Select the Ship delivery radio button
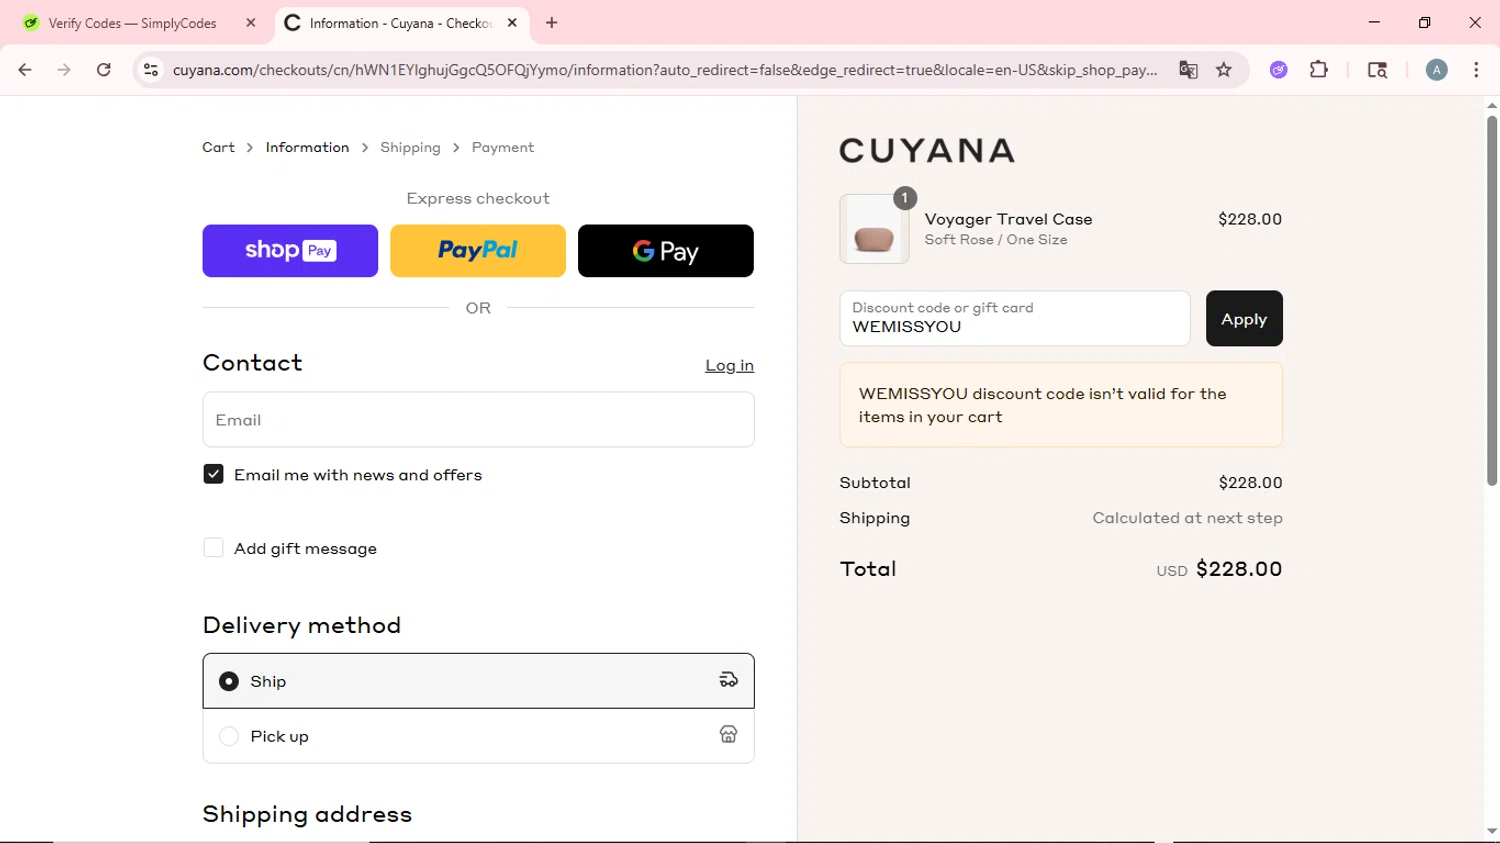This screenshot has height=843, width=1500. pos(229,681)
